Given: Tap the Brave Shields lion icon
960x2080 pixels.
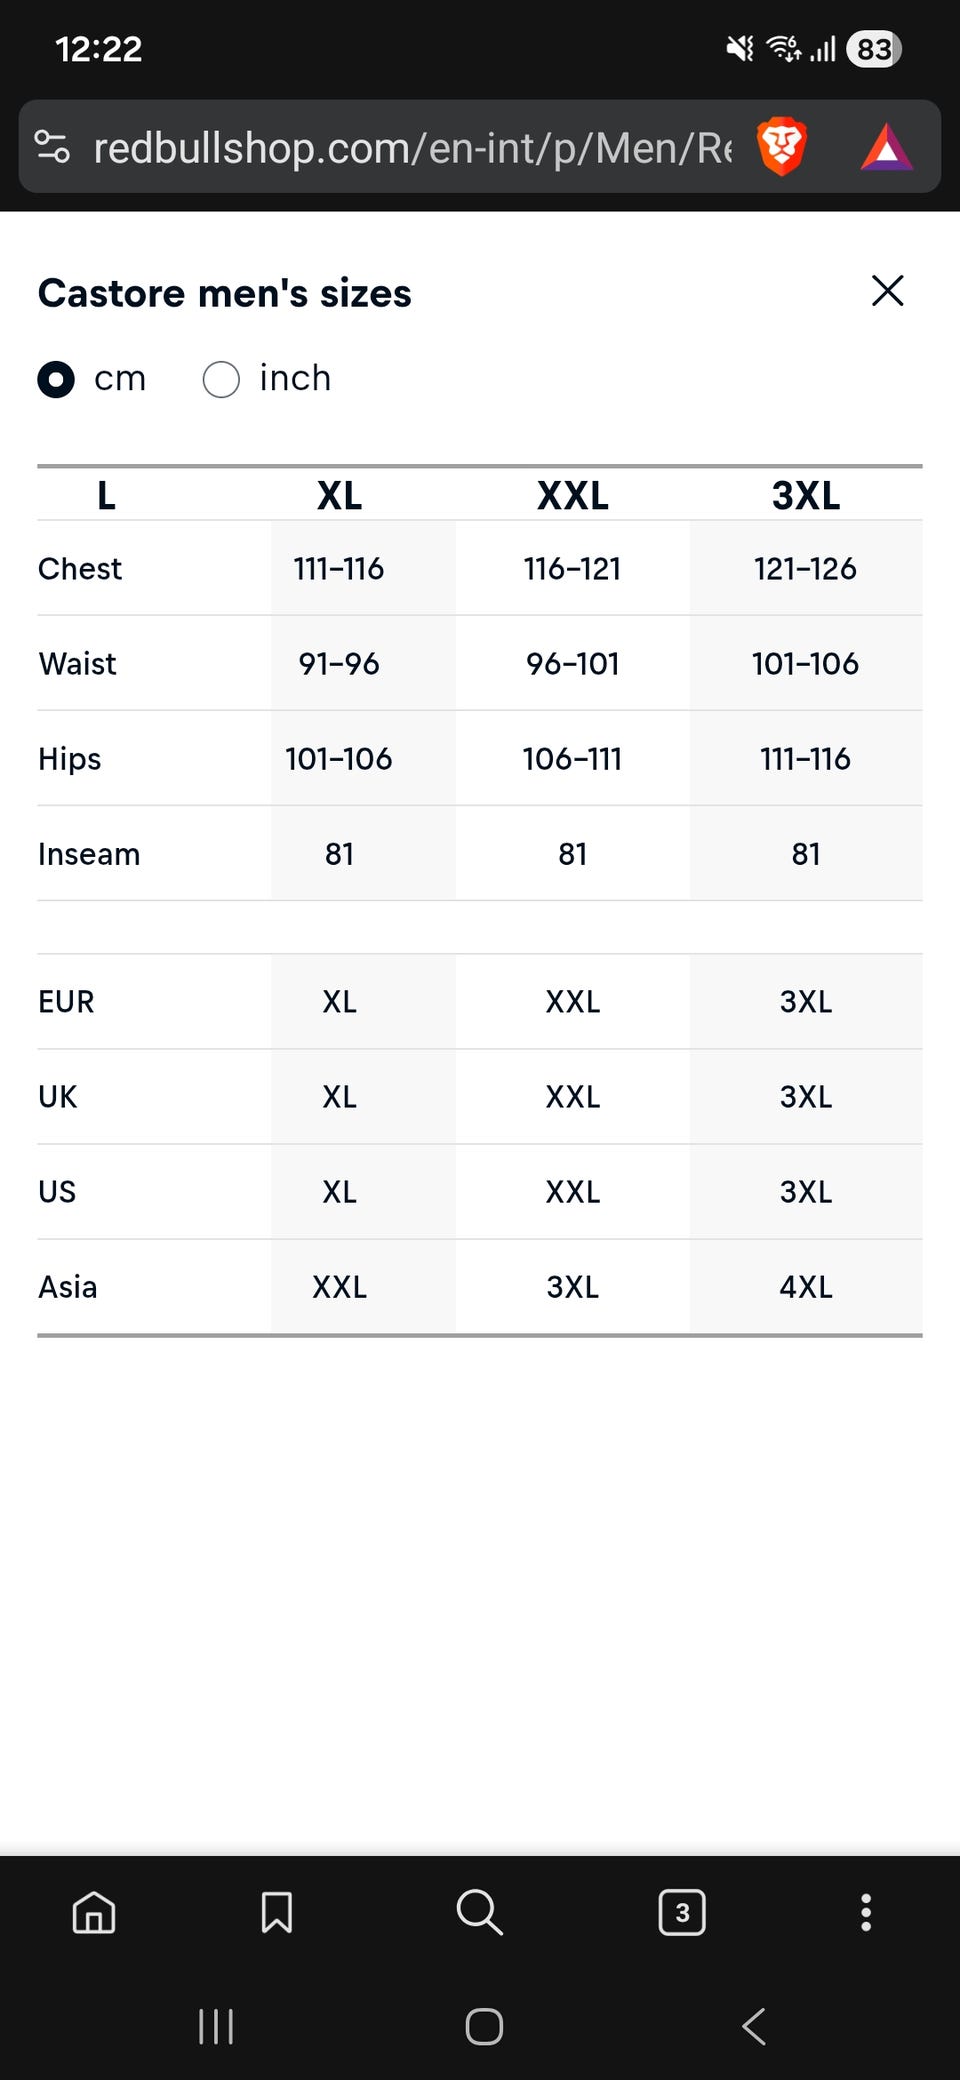Looking at the screenshot, I should point(782,147).
